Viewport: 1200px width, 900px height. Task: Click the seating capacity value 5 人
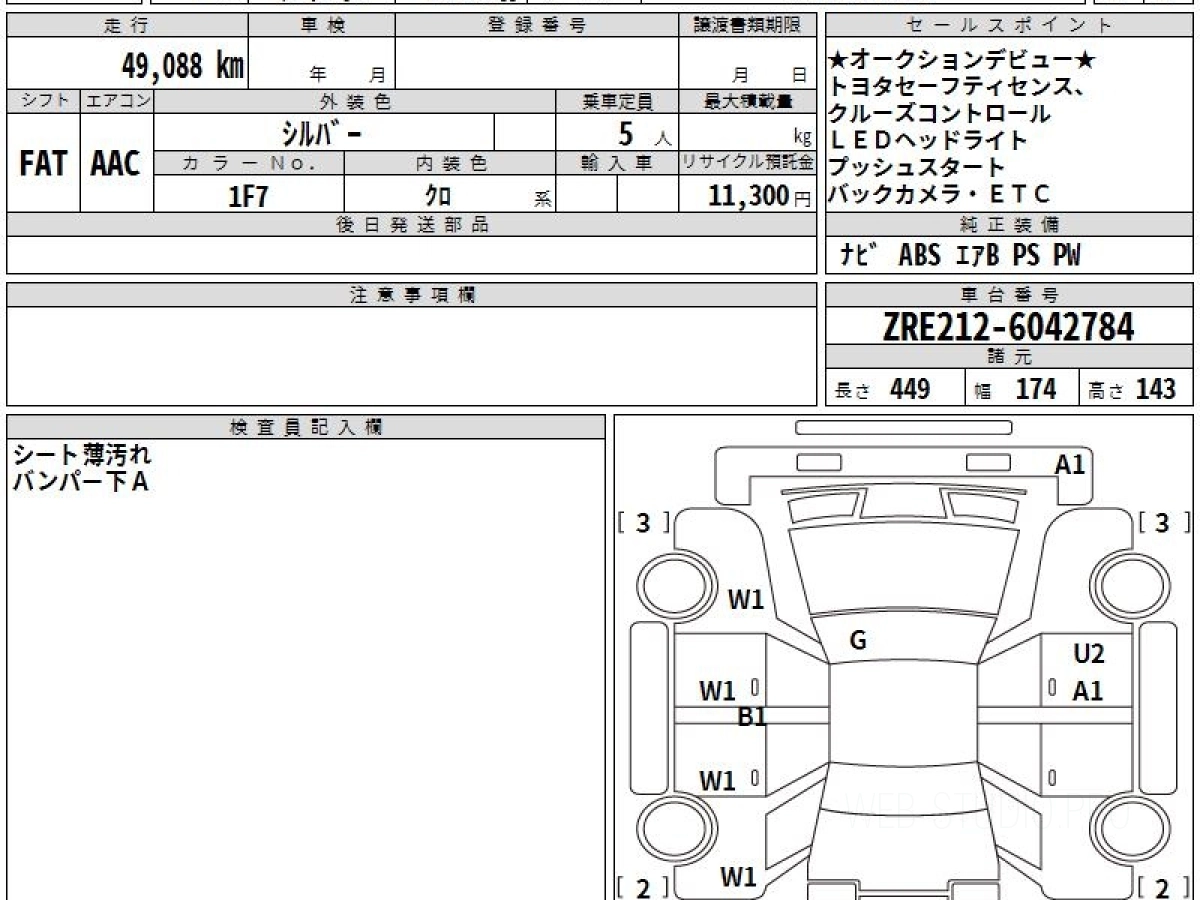(645, 133)
